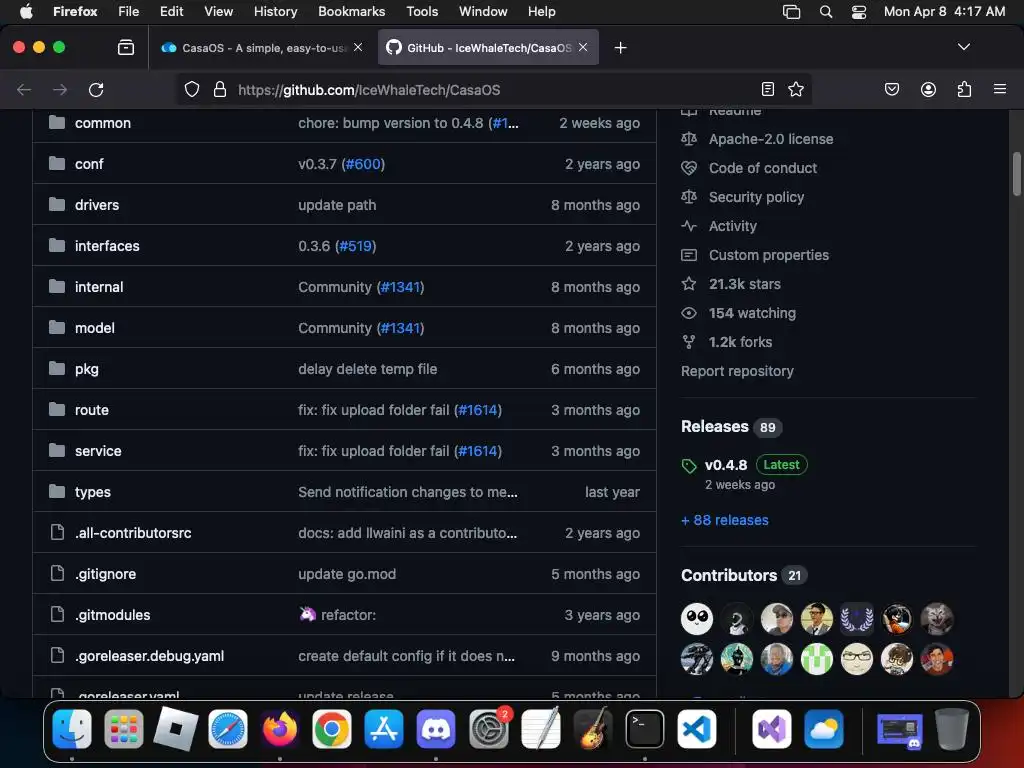The height and width of the screenshot is (768, 1024).
Task: Open the Trash in the dock
Action: [x=952, y=729]
